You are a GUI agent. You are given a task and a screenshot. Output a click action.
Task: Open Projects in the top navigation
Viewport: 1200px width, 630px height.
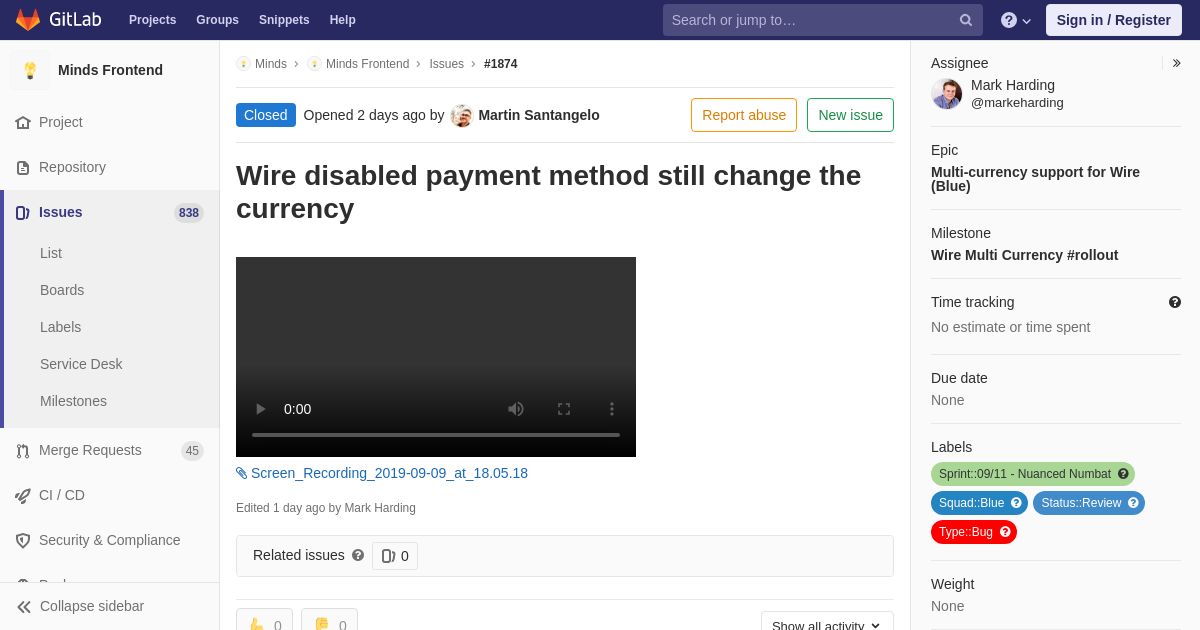152,20
